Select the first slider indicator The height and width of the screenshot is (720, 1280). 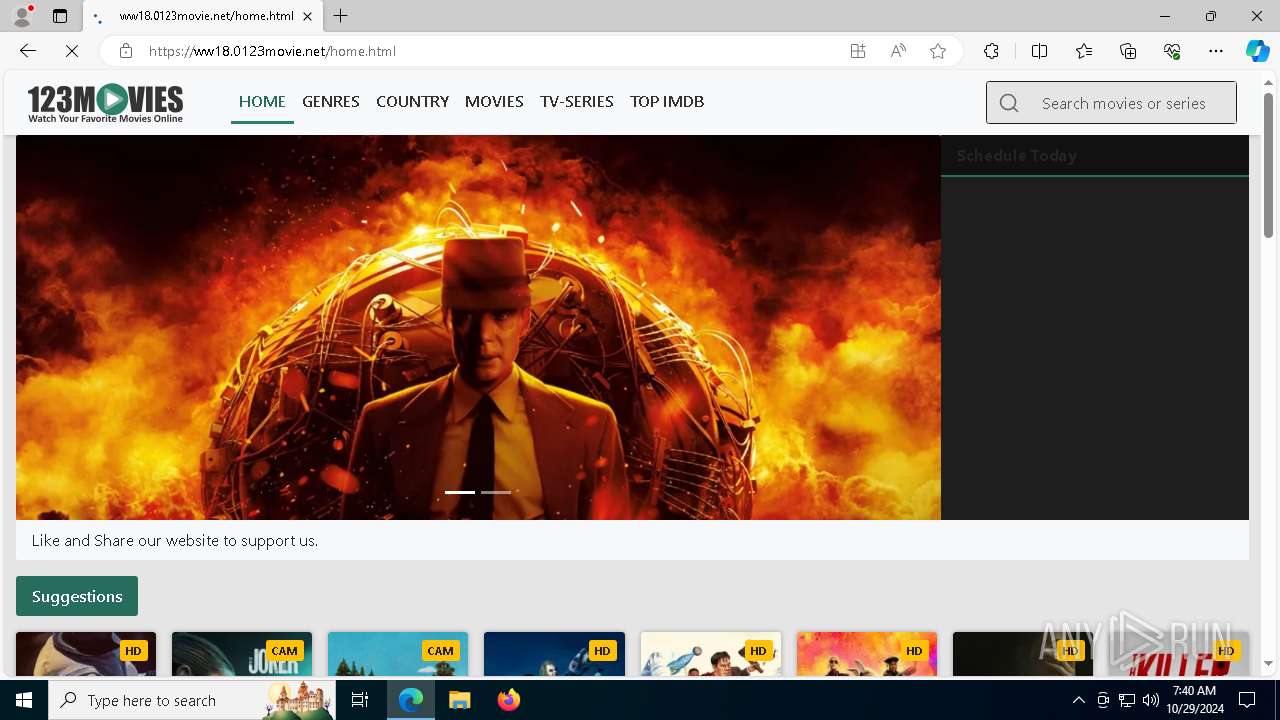point(460,492)
